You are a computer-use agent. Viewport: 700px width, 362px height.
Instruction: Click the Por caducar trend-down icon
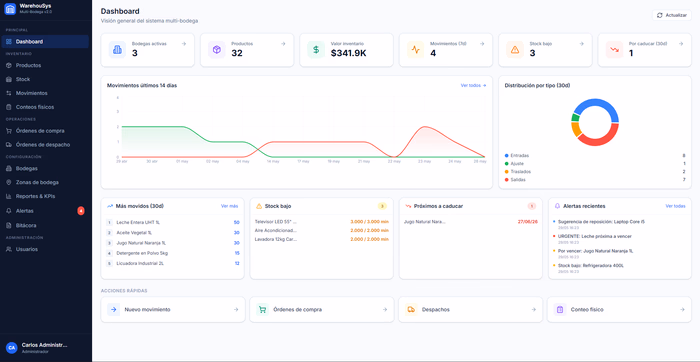(x=615, y=50)
